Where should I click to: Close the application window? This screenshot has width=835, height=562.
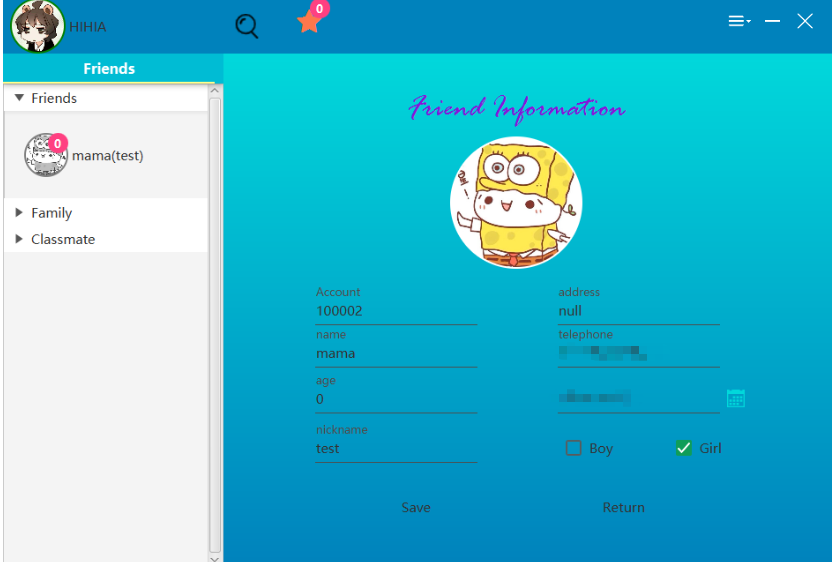click(x=805, y=21)
